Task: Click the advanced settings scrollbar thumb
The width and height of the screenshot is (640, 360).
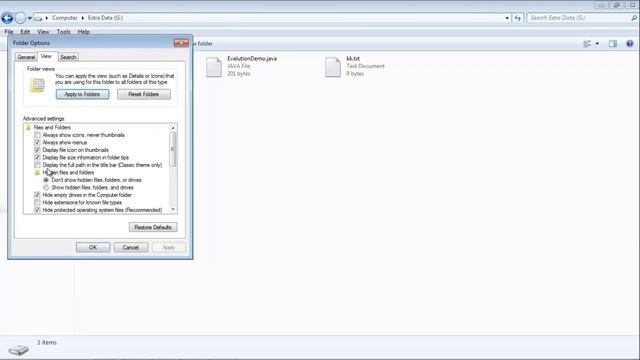Action: click(173, 149)
